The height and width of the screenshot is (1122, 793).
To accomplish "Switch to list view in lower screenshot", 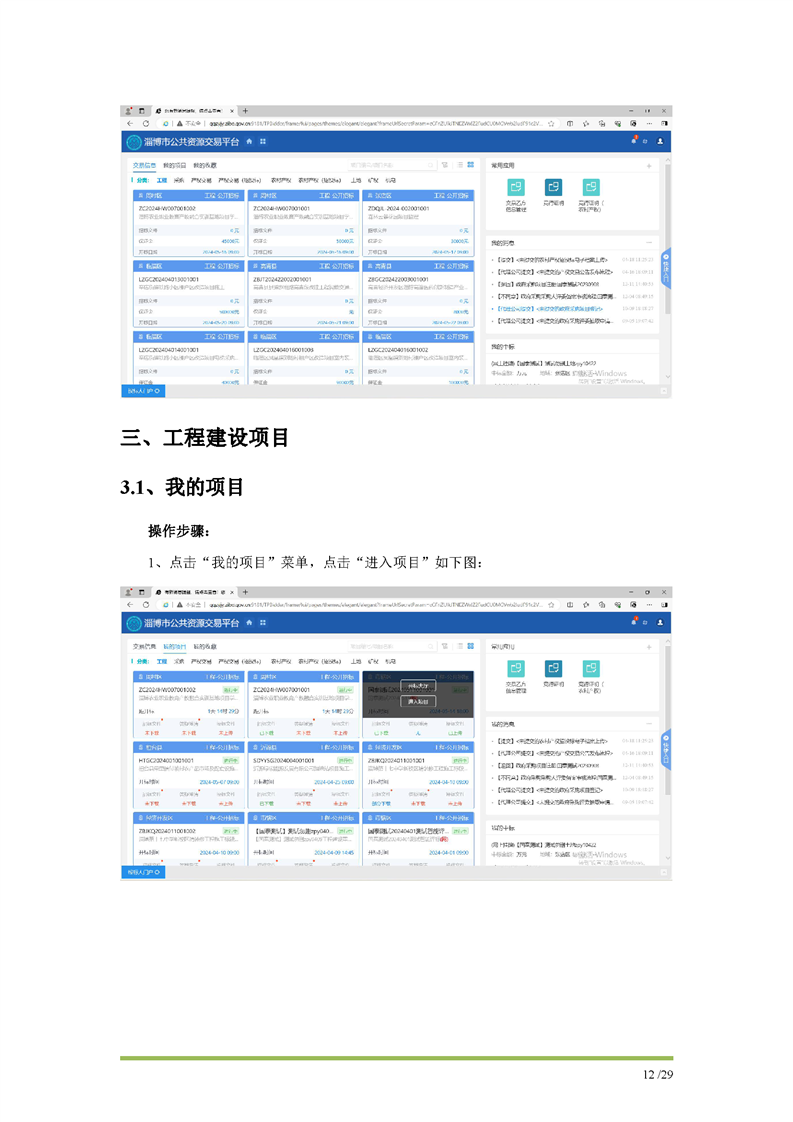I will [459, 646].
